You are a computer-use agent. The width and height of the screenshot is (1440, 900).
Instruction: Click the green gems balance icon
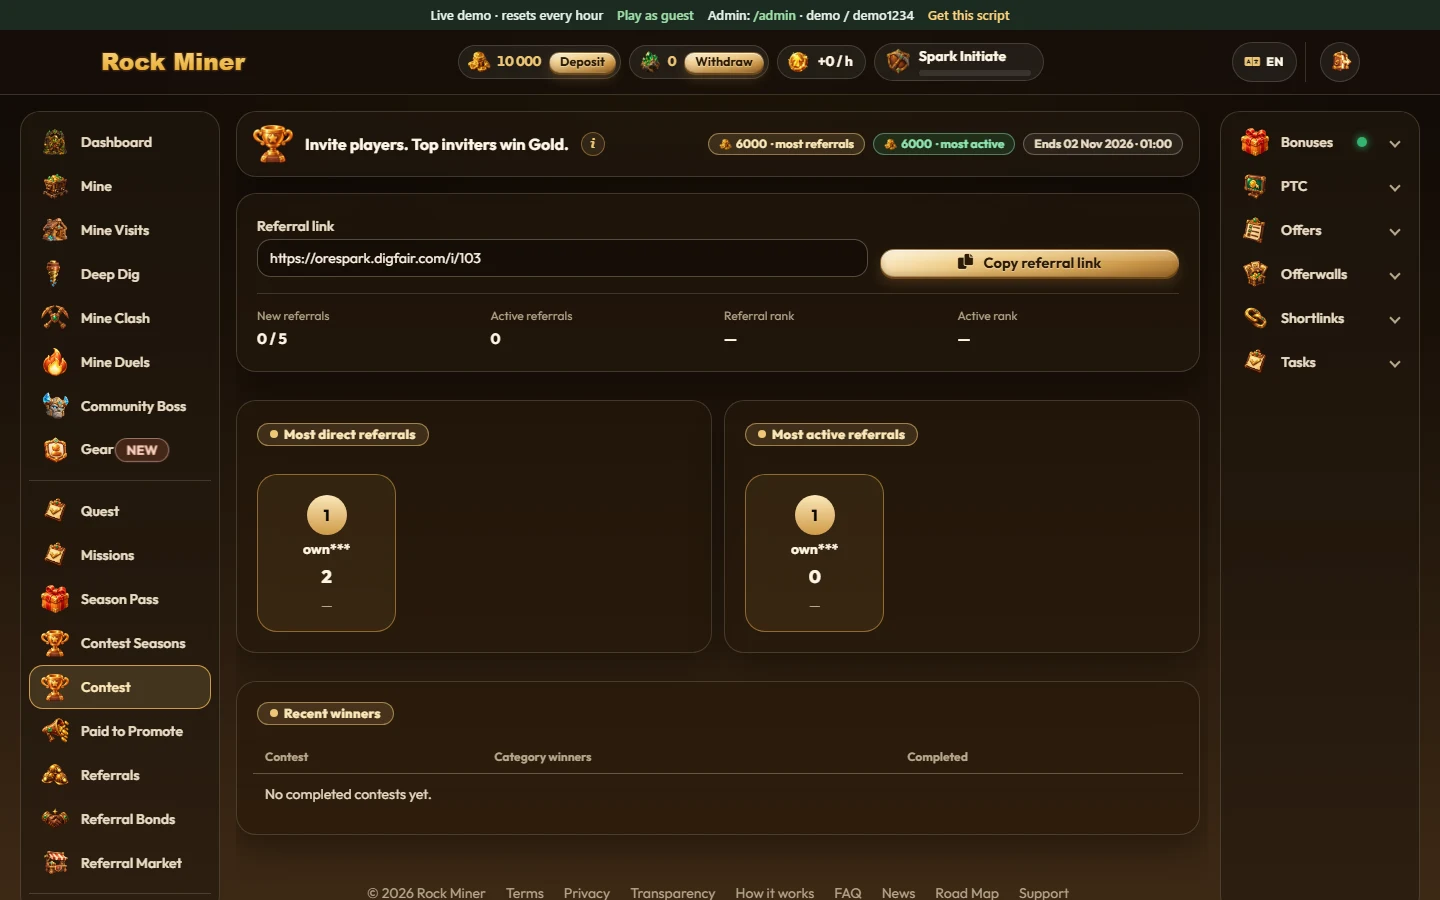(650, 62)
